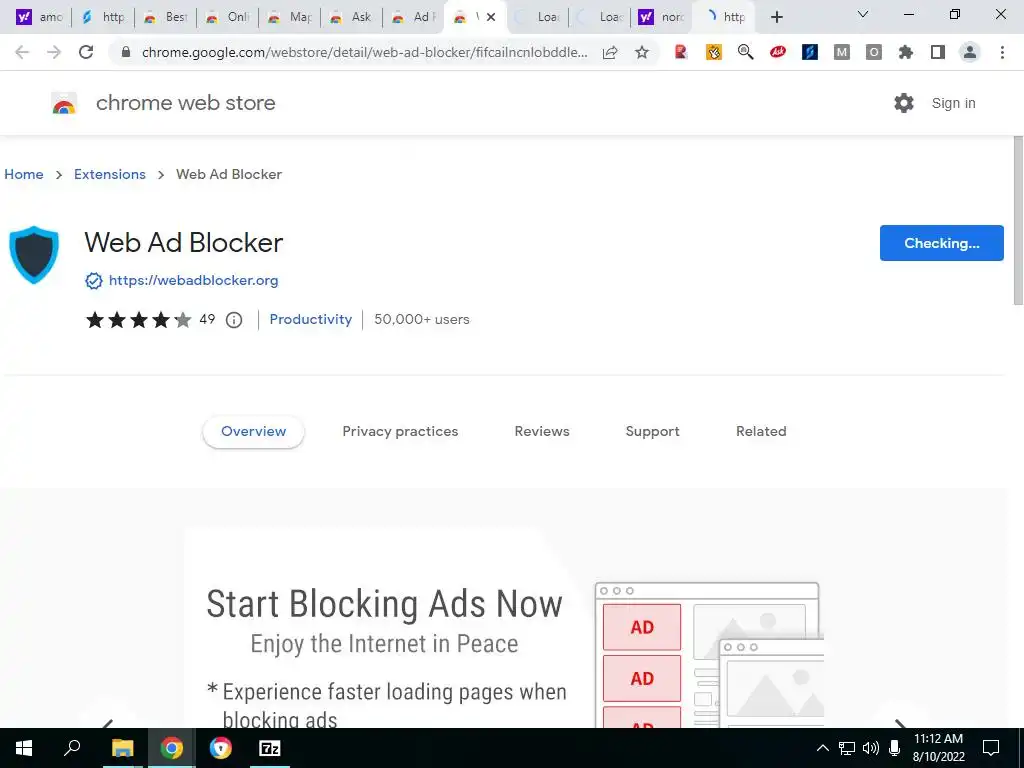The image size is (1024, 768).
Task: Click the blue Checking... button
Action: (x=941, y=243)
